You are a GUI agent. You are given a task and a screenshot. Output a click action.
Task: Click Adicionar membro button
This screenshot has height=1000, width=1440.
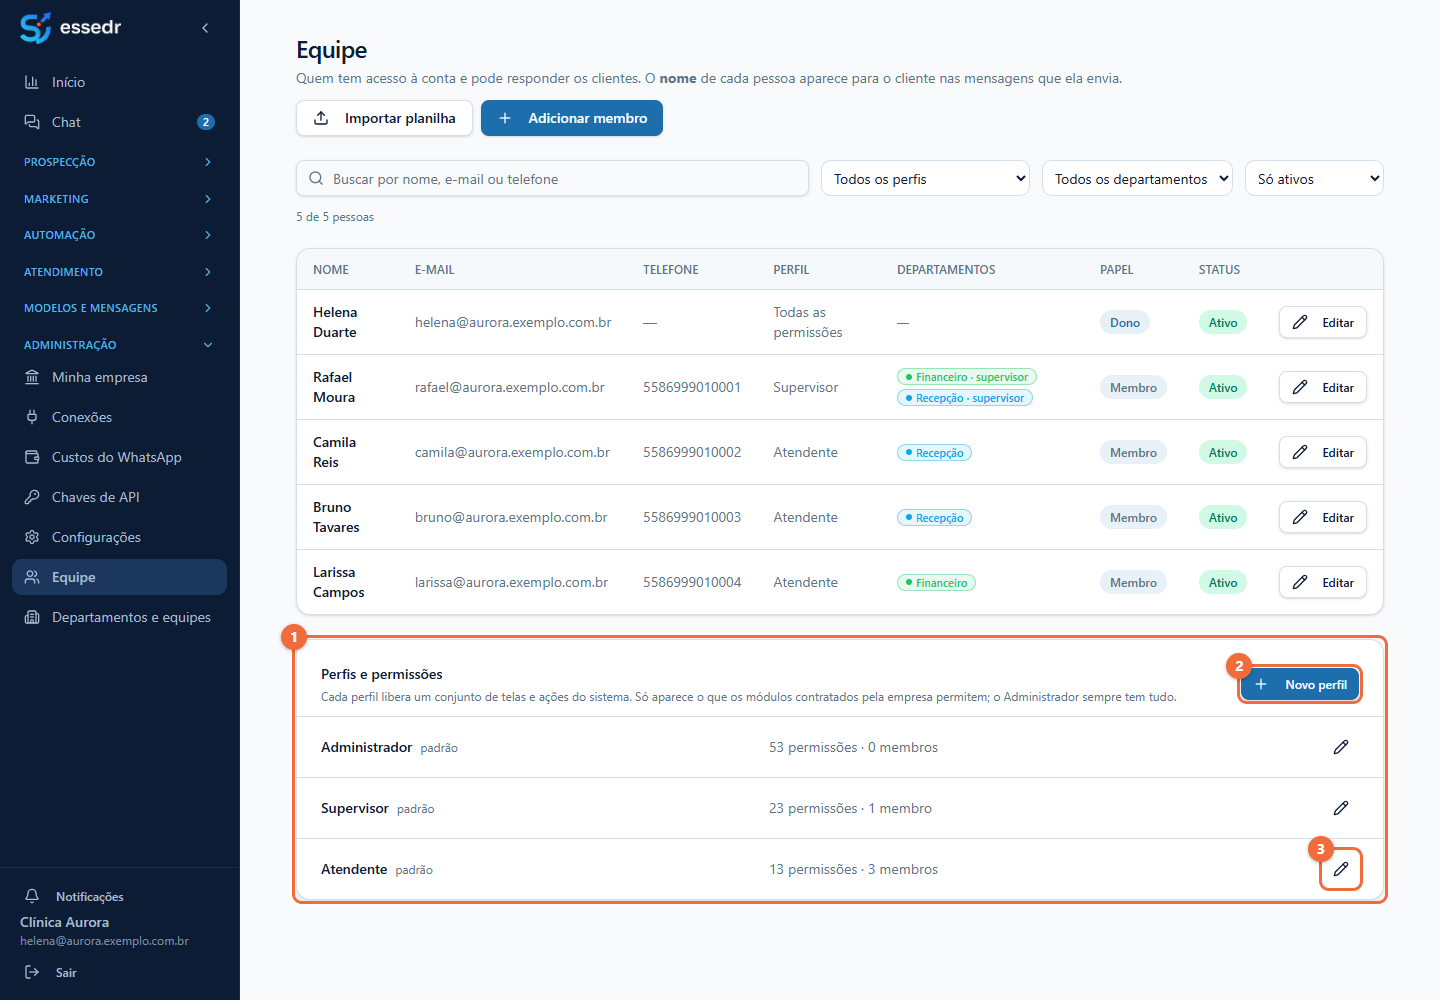coord(572,118)
